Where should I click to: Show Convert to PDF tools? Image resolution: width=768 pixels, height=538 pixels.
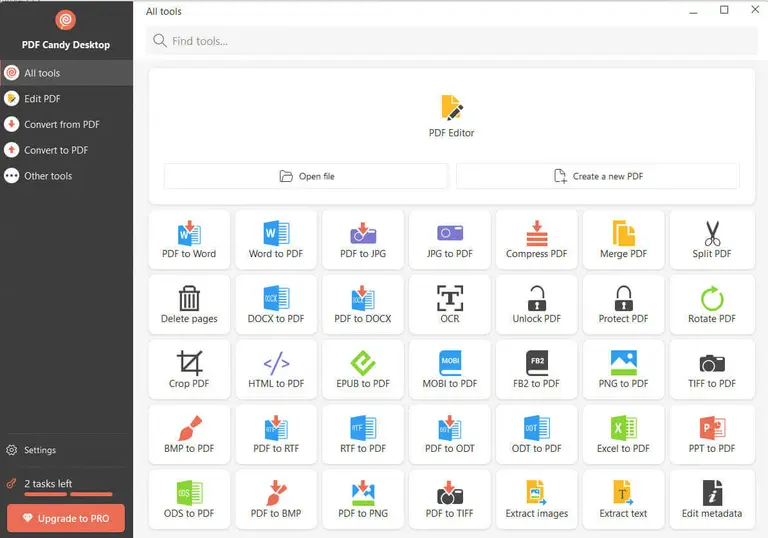pyautogui.click(x=67, y=150)
